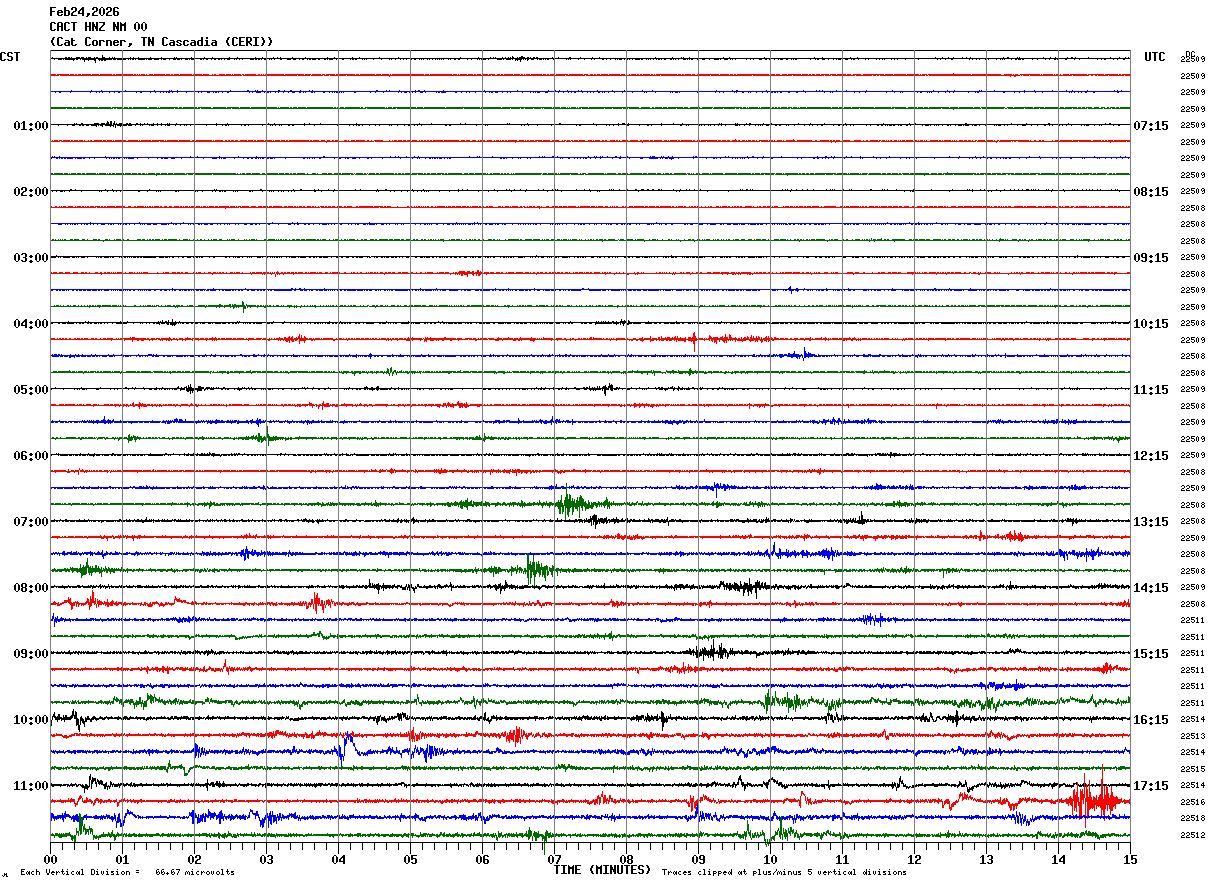Click the 00 minute axis label

click(x=50, y=859)
